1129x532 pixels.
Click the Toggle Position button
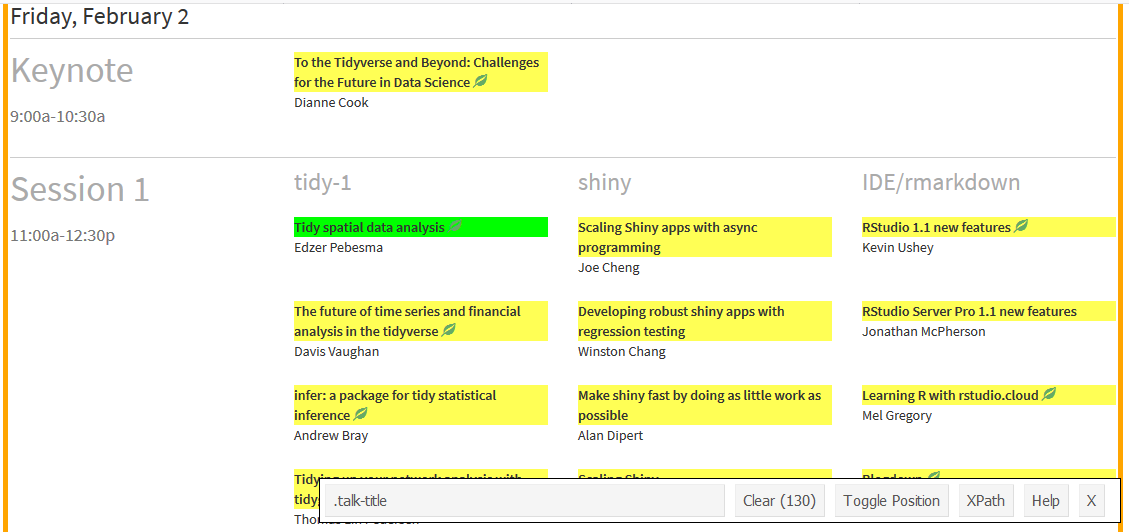[891, 501]
